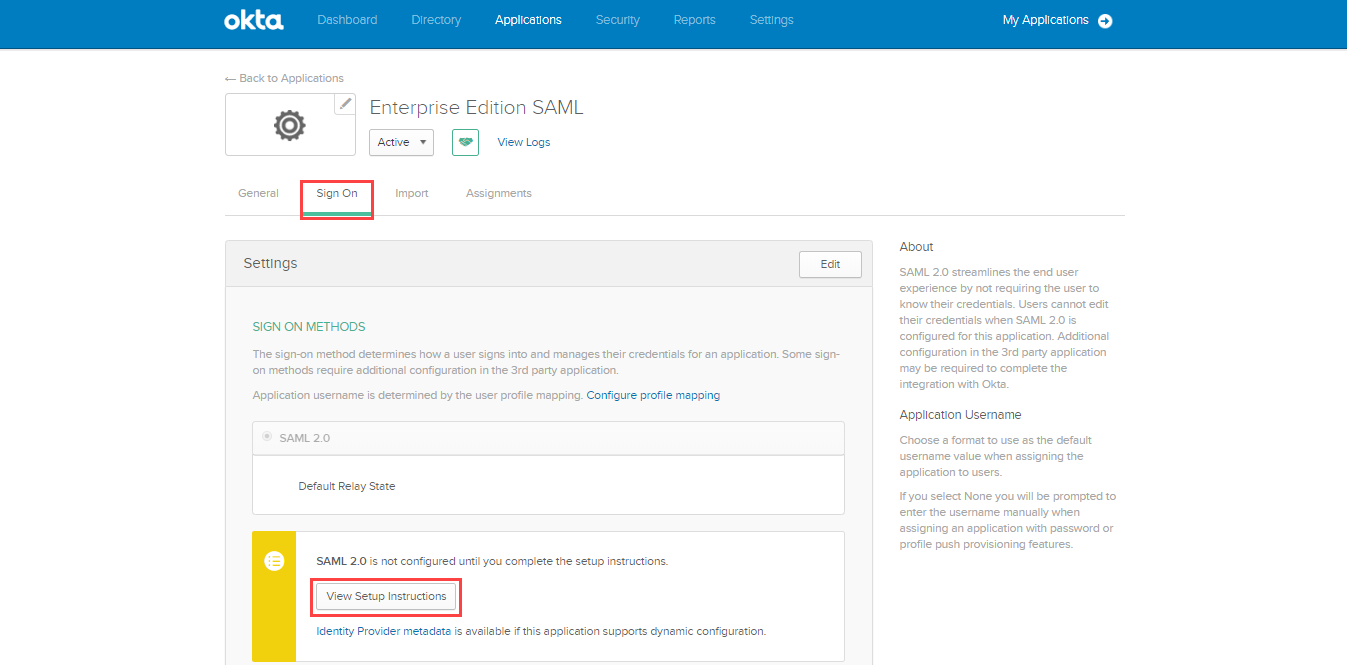This screenshot has width=1347, height=665.
Task: Select the SAML 2.0 radio button
Action: point(267,437)
